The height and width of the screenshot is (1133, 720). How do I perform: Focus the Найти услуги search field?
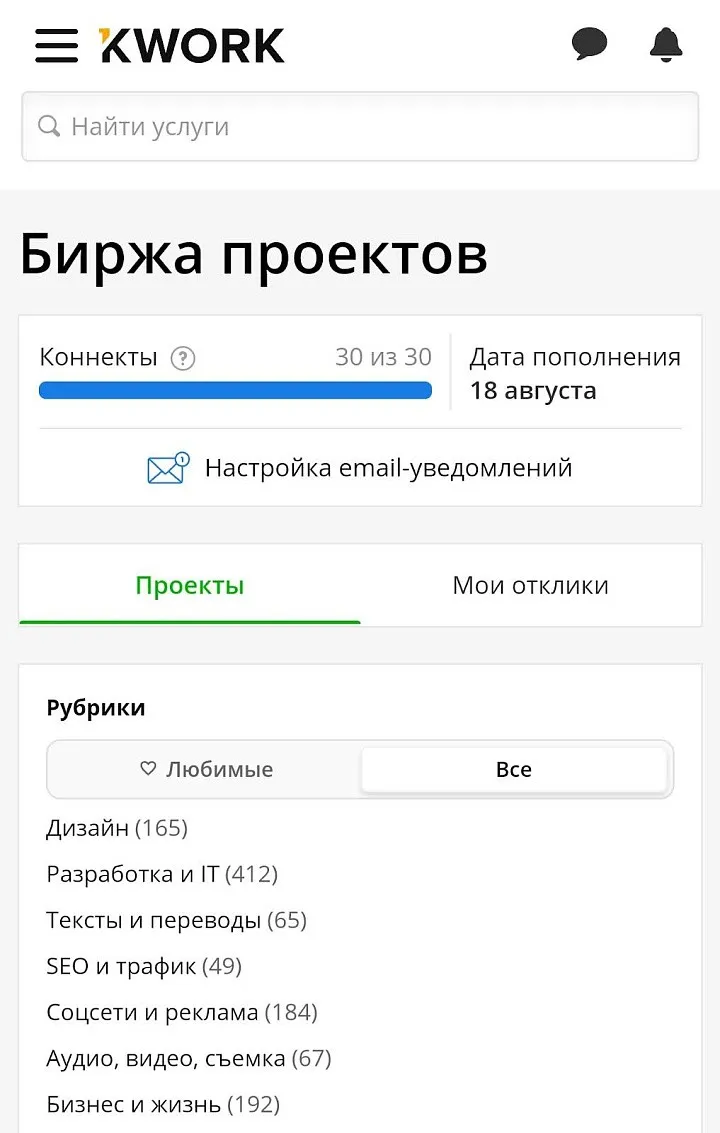pyautogui.click(x=360, y=126)
